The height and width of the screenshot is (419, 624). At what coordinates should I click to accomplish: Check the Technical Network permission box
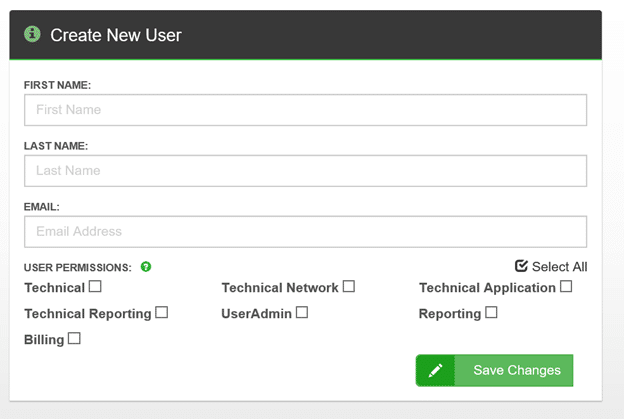click(349, 287)
